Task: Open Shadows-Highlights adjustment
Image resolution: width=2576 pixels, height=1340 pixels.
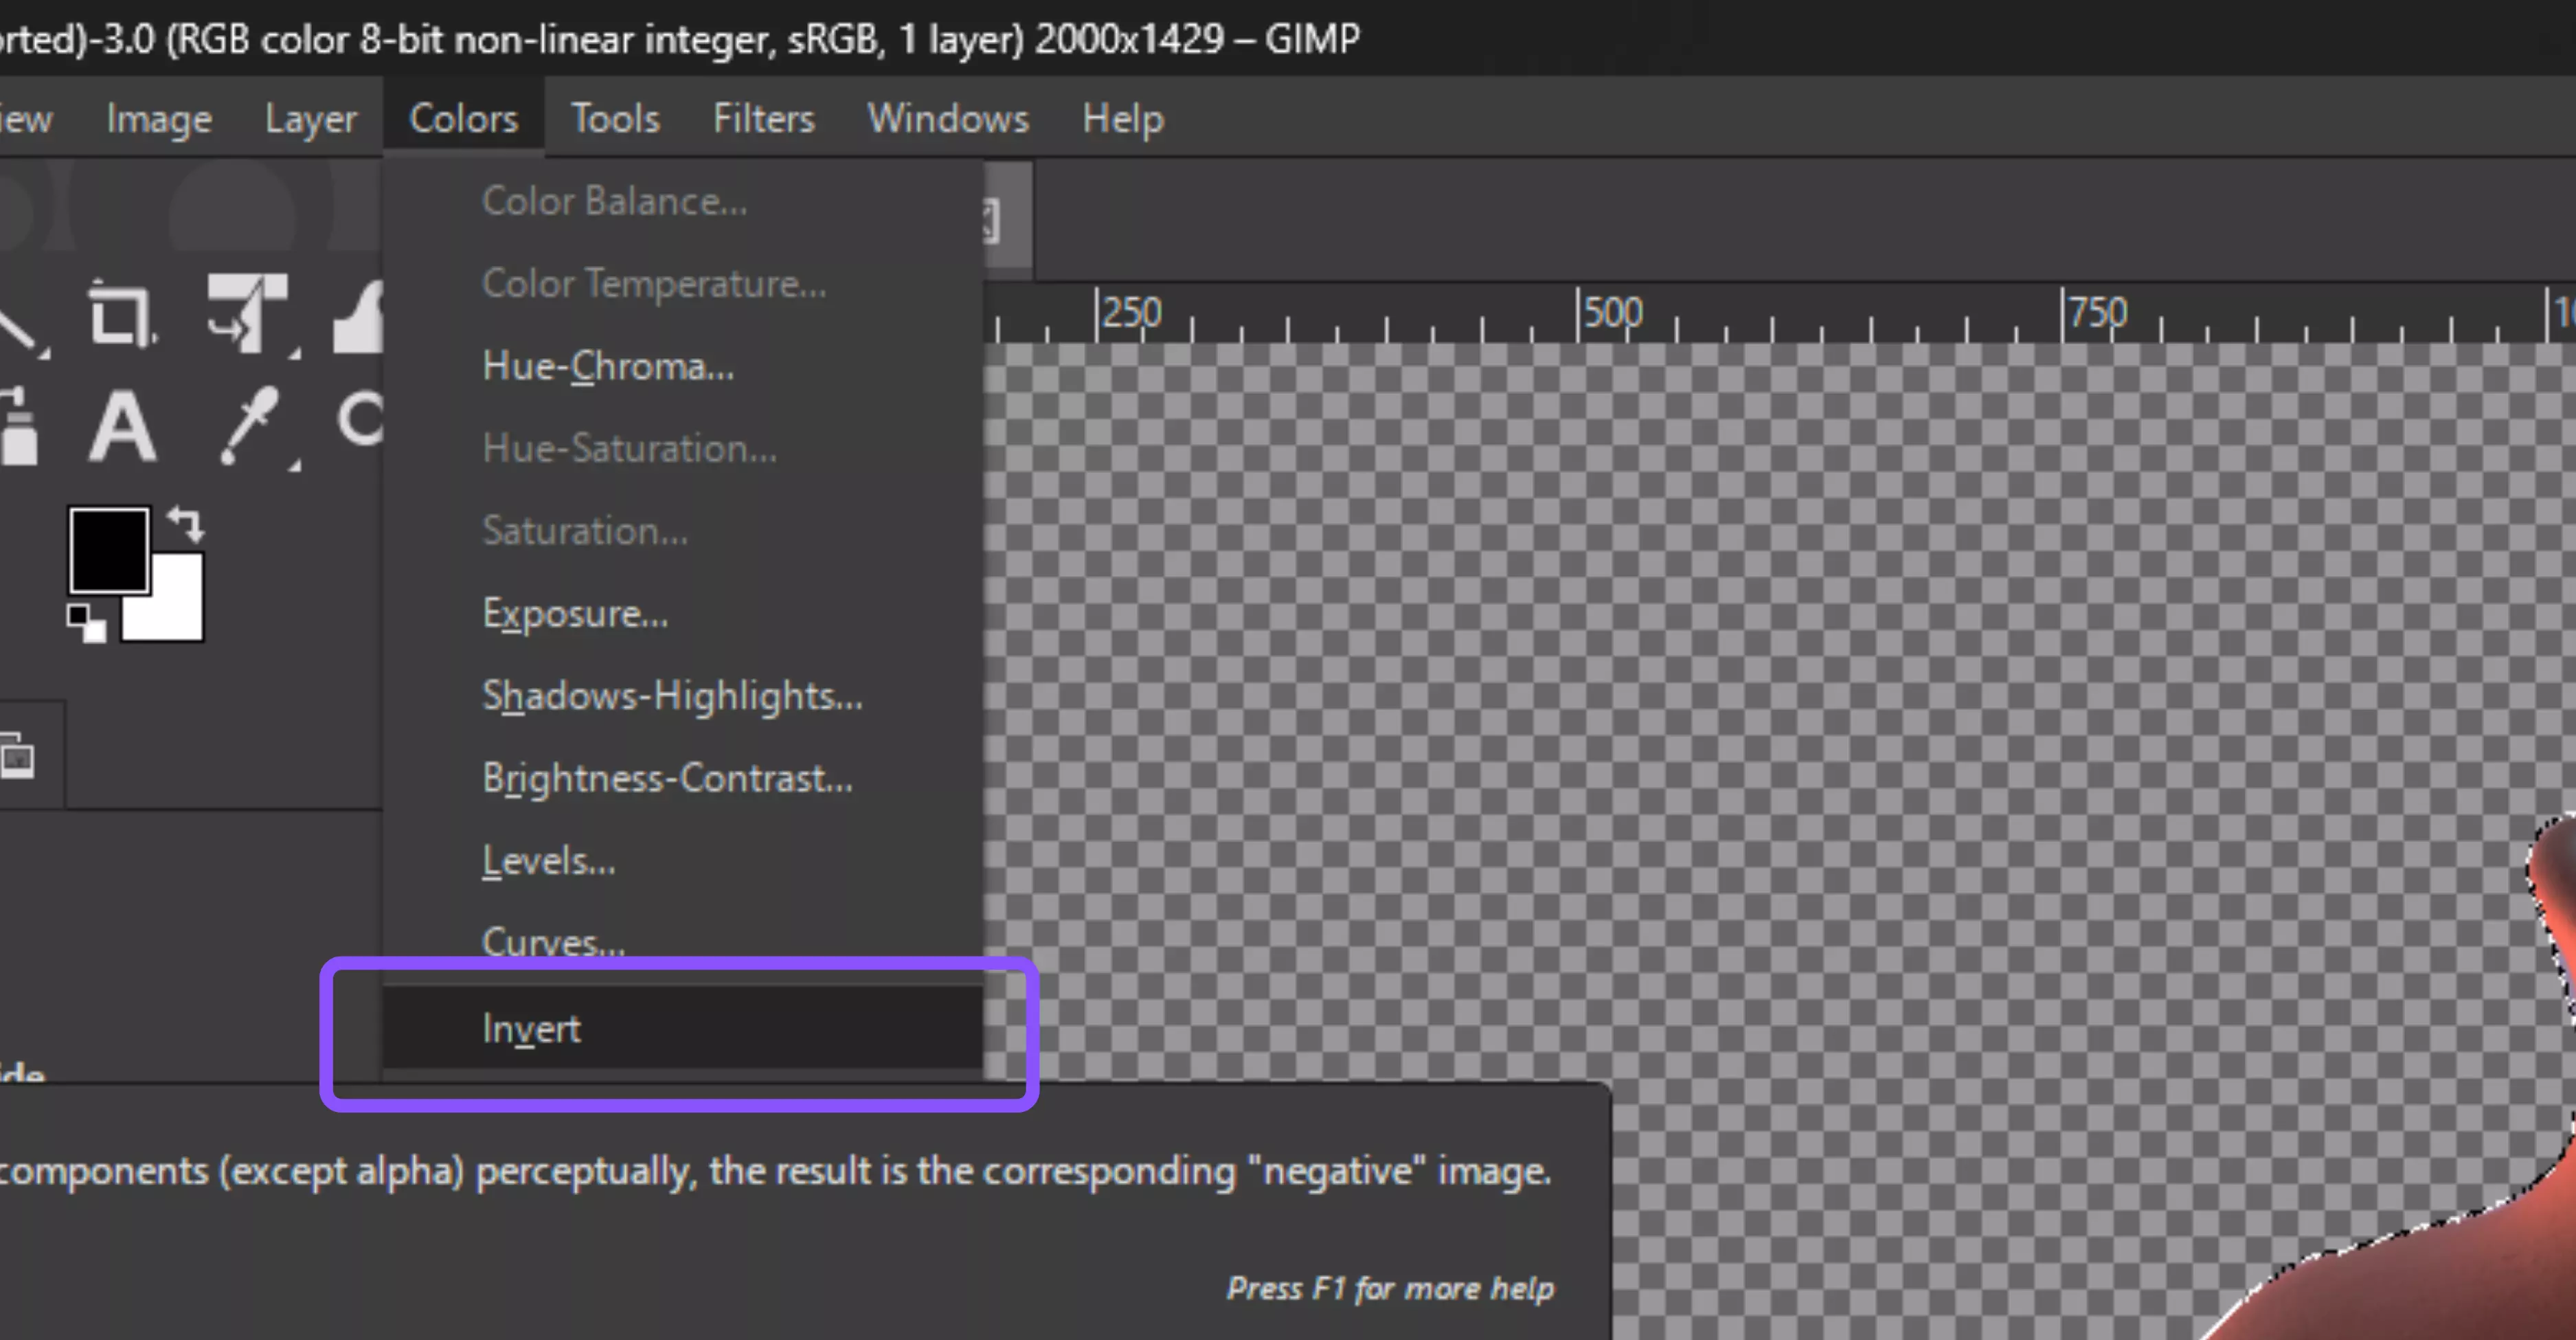Action: click(x=672, y=695)
